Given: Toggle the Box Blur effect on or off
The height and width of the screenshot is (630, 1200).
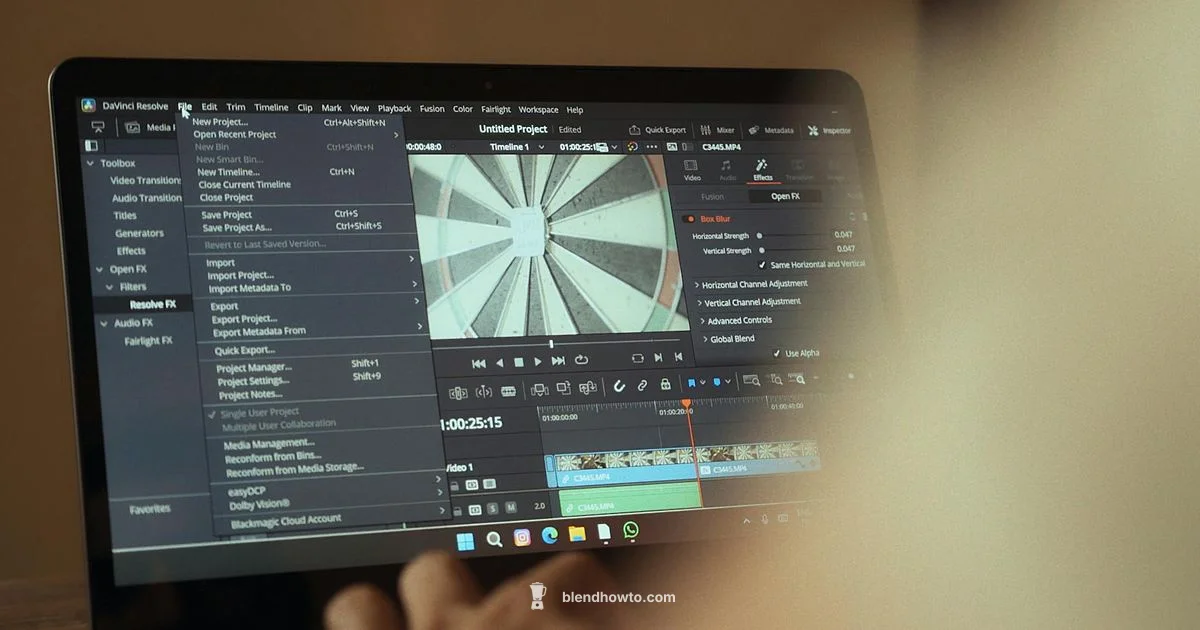Looking at the screenshot, I should tap(689, 218).
